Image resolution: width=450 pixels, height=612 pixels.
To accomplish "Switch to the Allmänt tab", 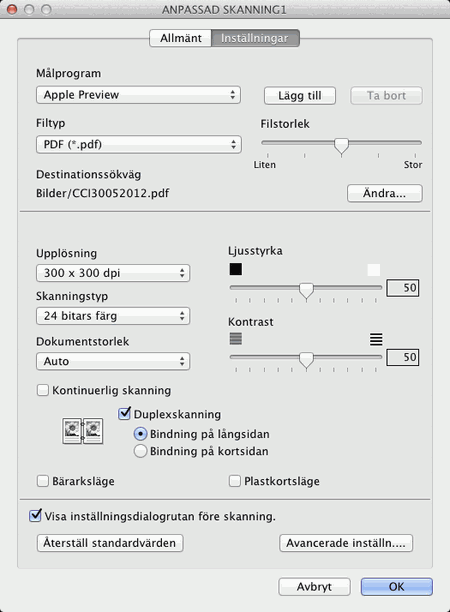I will tap(181, 38).
